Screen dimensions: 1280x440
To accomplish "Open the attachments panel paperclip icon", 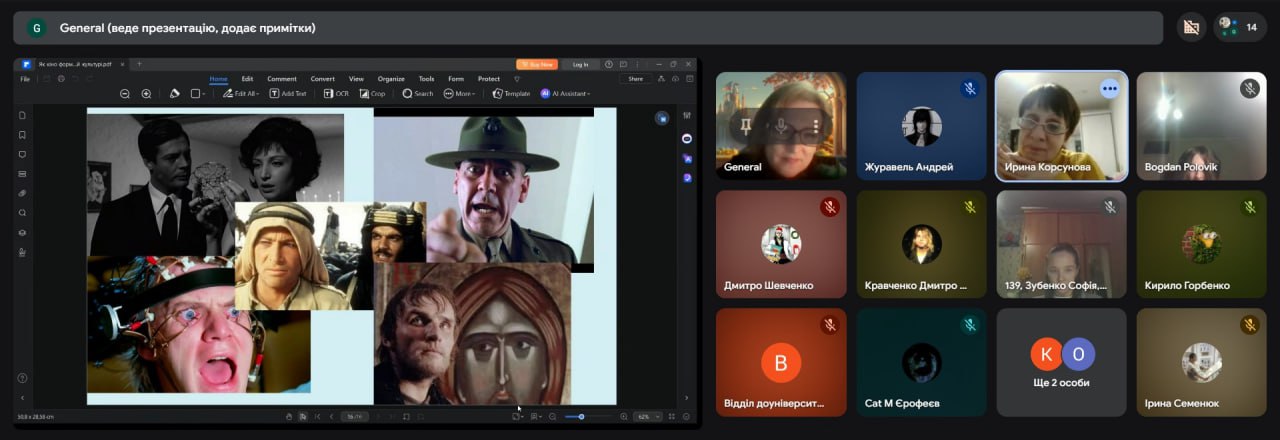I will coord(22,193).
